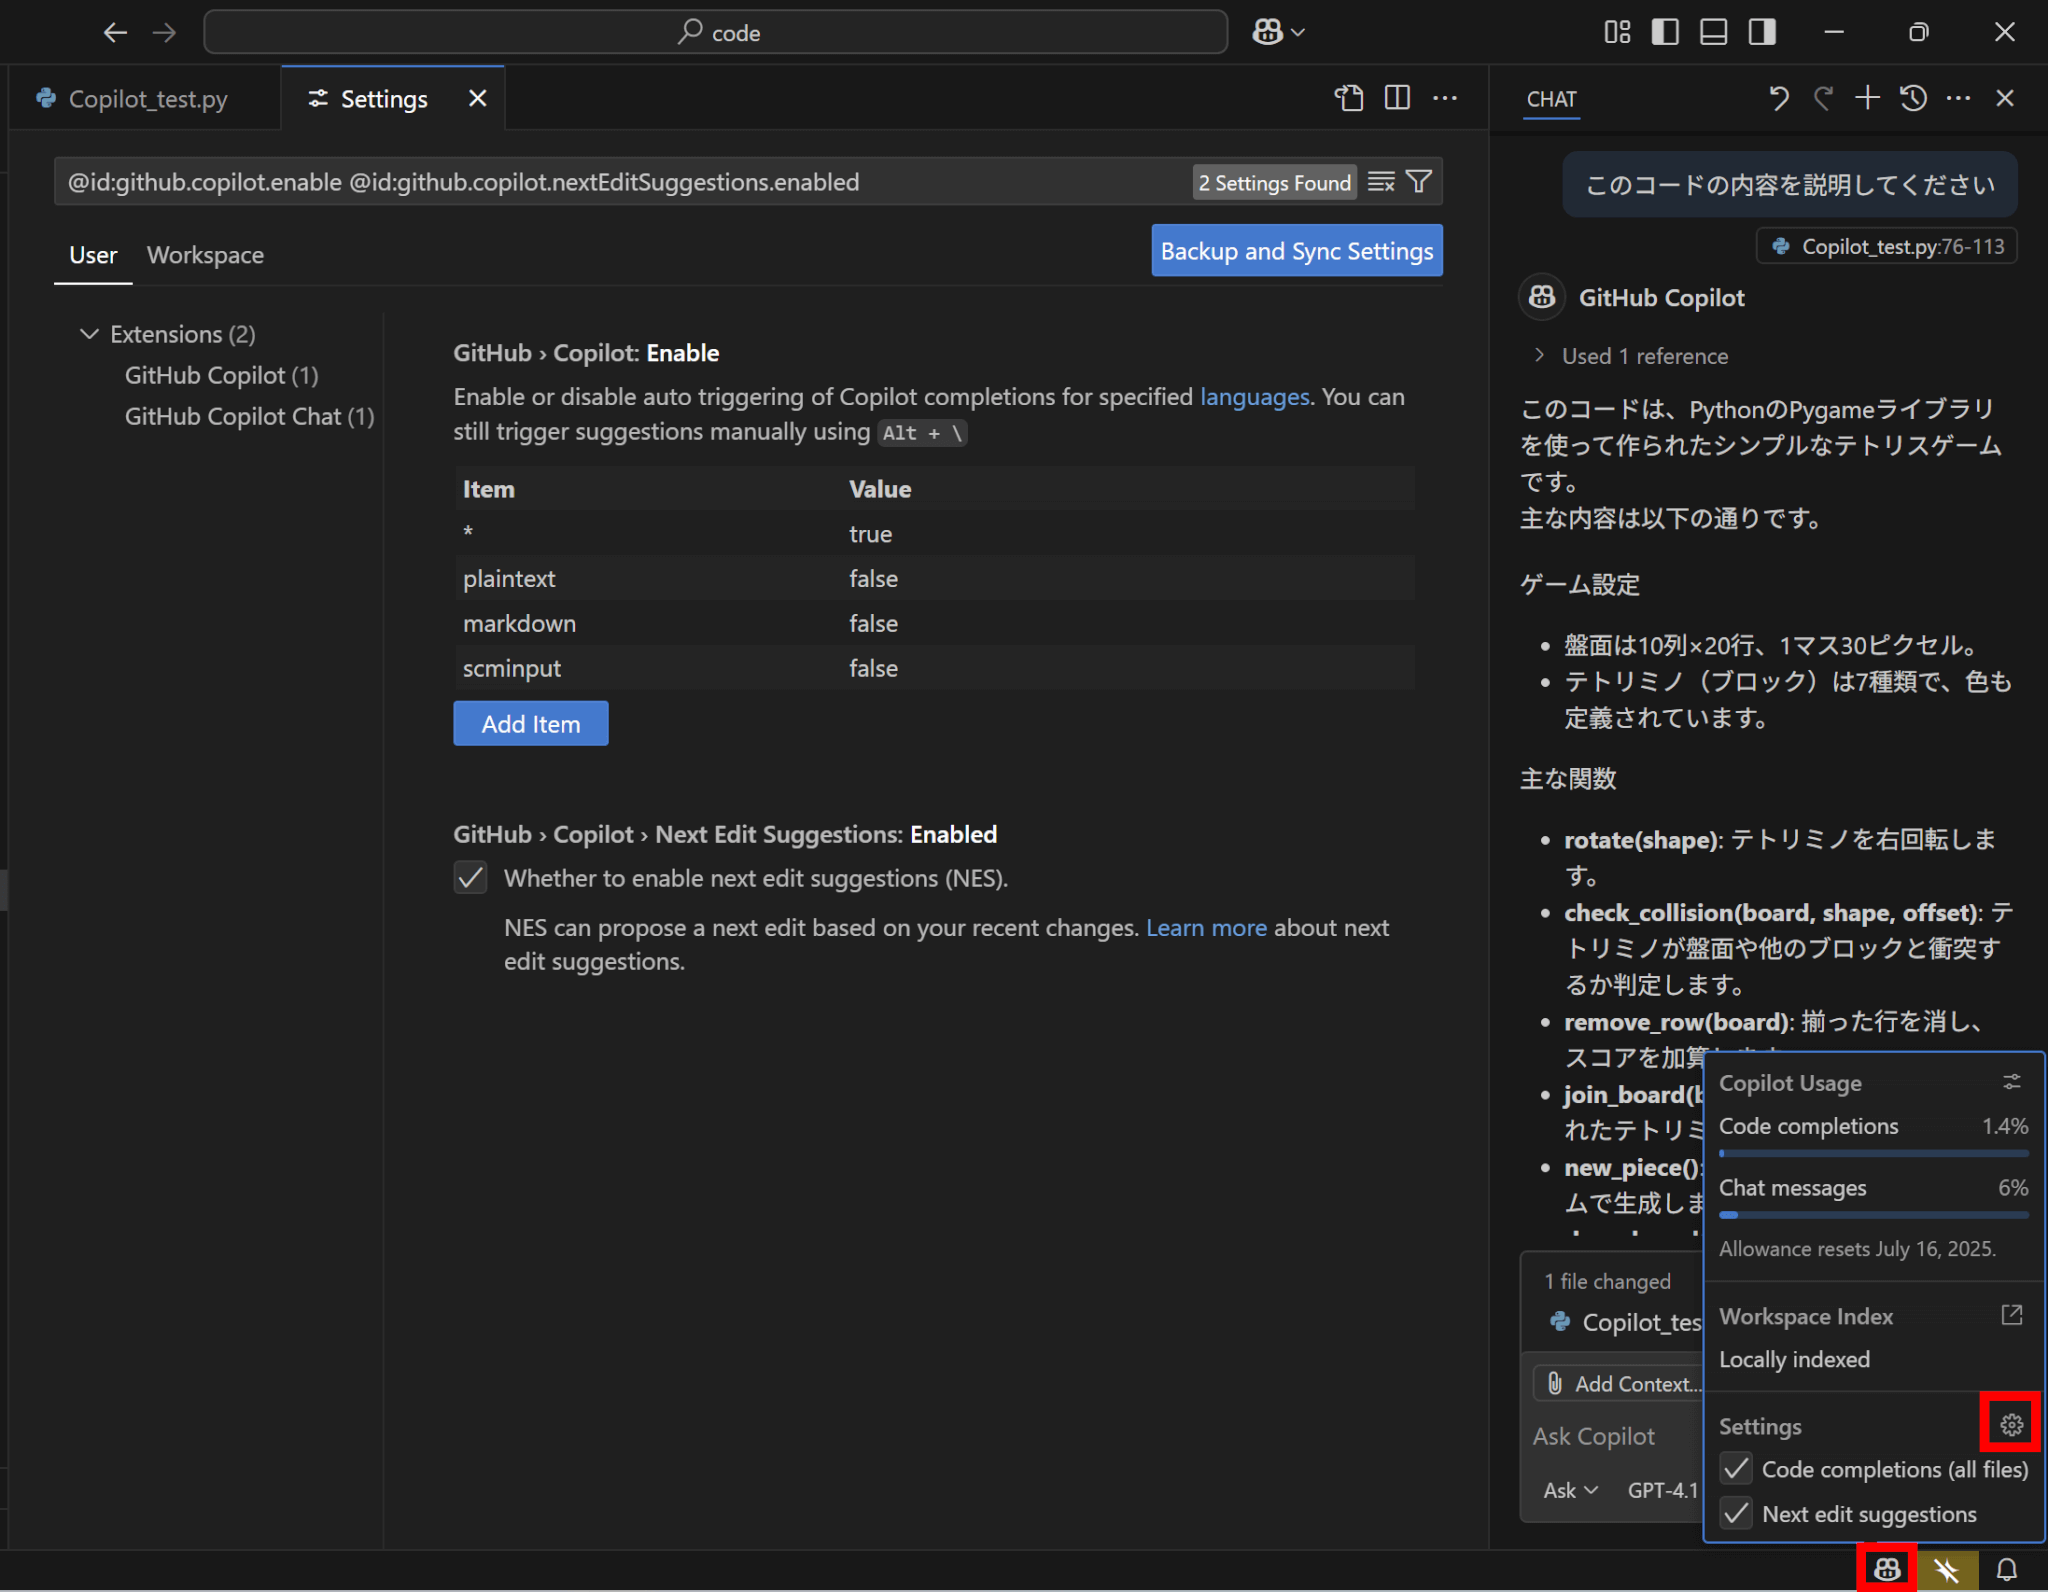Open the Settings gear in Copilot popup
The height and width of the screenshot is (1592, 2048).
(x=2012, y=1425)
